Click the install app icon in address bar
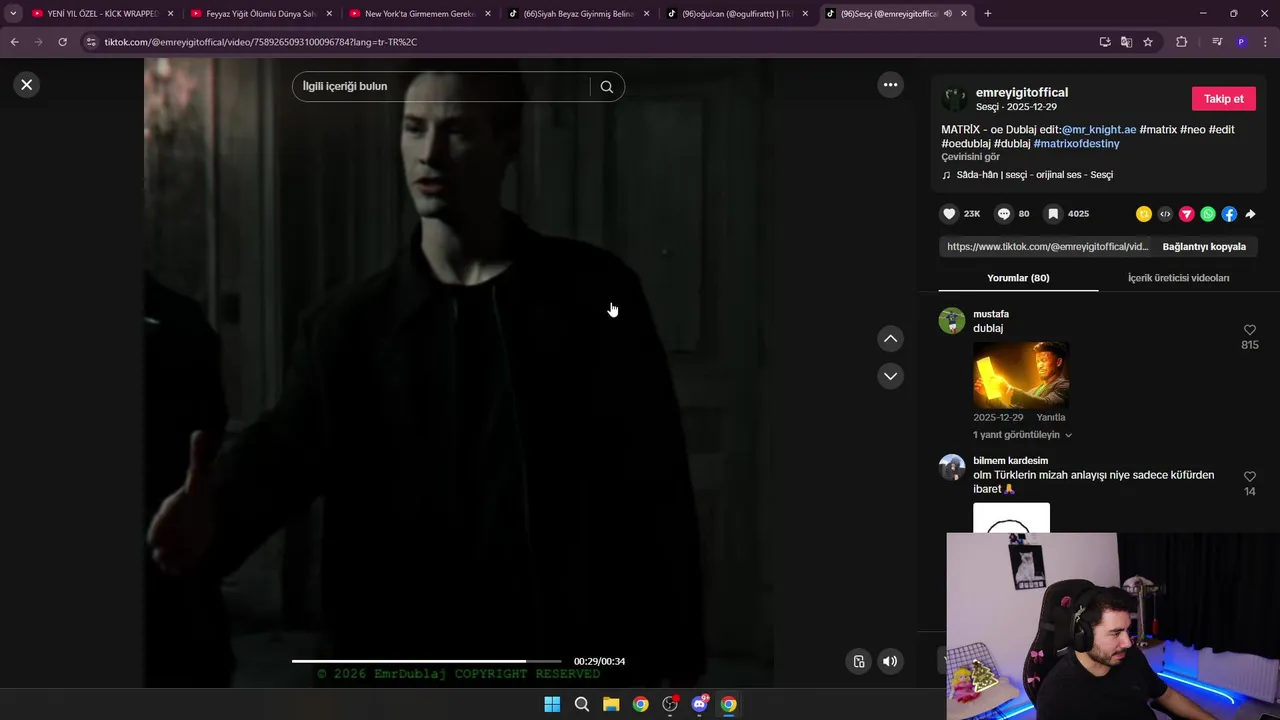This screenshot has width=1280, height=720. tap(1105, 42)
